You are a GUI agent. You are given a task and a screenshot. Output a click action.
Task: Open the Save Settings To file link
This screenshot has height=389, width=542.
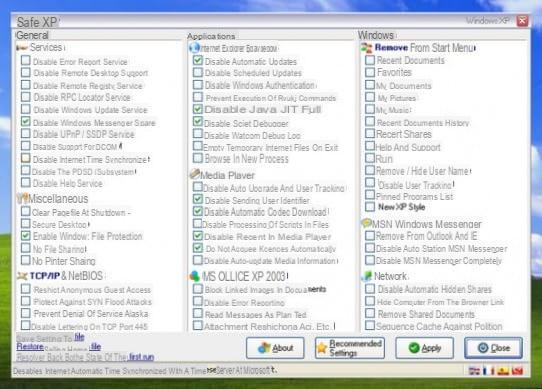[x=79, y=337]
